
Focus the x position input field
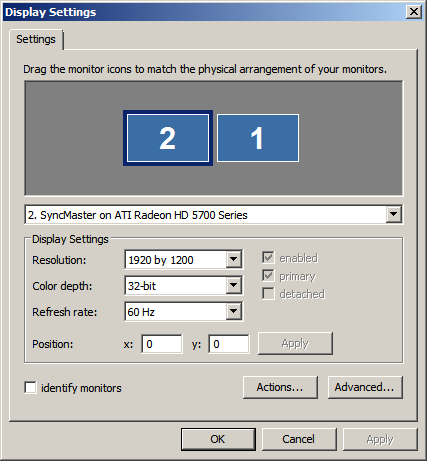[x=162, y=344]
